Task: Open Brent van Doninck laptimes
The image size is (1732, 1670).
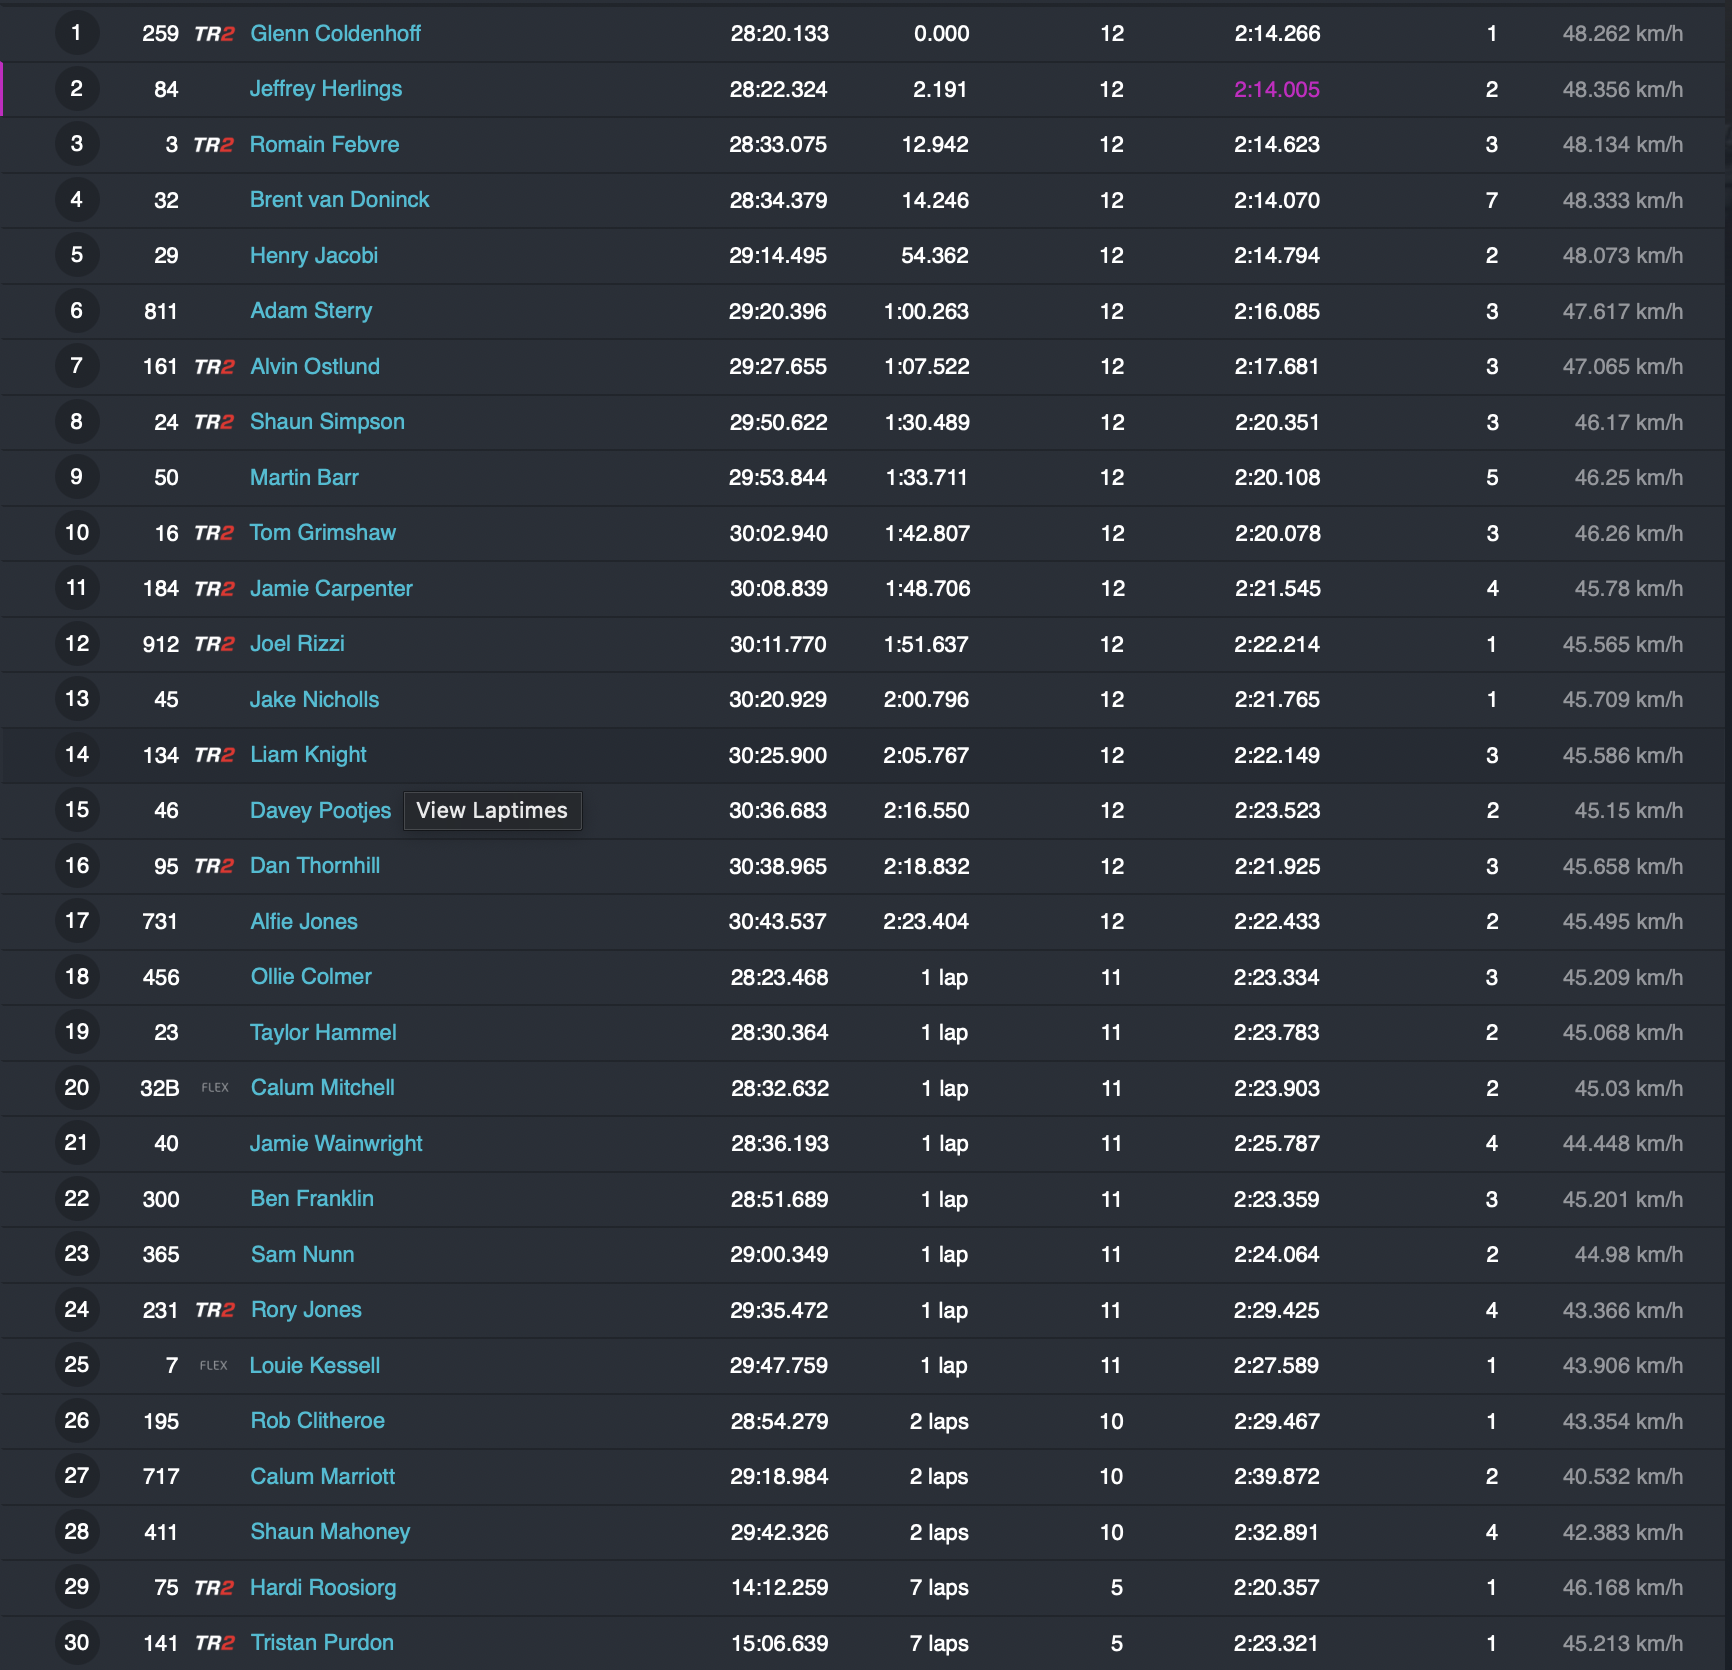Action: (339, 200)
